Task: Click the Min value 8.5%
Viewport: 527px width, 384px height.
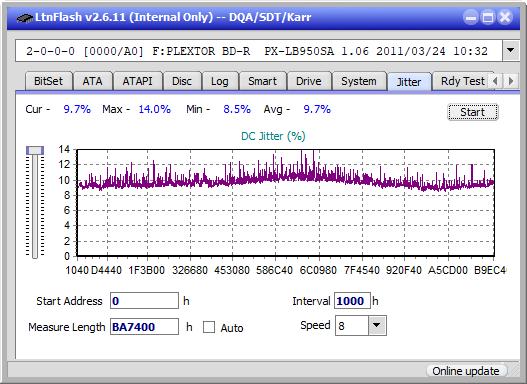Action: pyautogui.click(x=237, y=109)
